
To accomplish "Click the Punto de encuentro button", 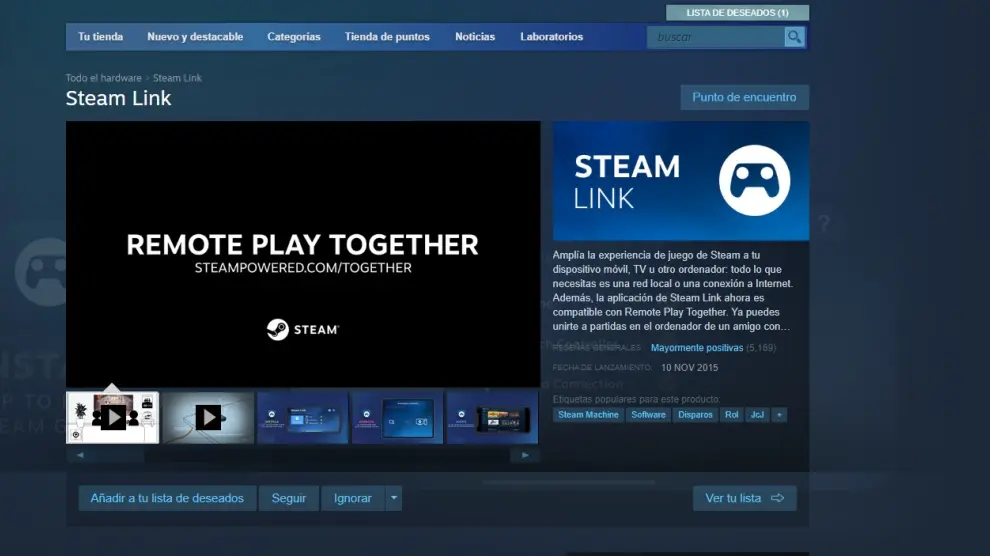I will click(744, 97).
